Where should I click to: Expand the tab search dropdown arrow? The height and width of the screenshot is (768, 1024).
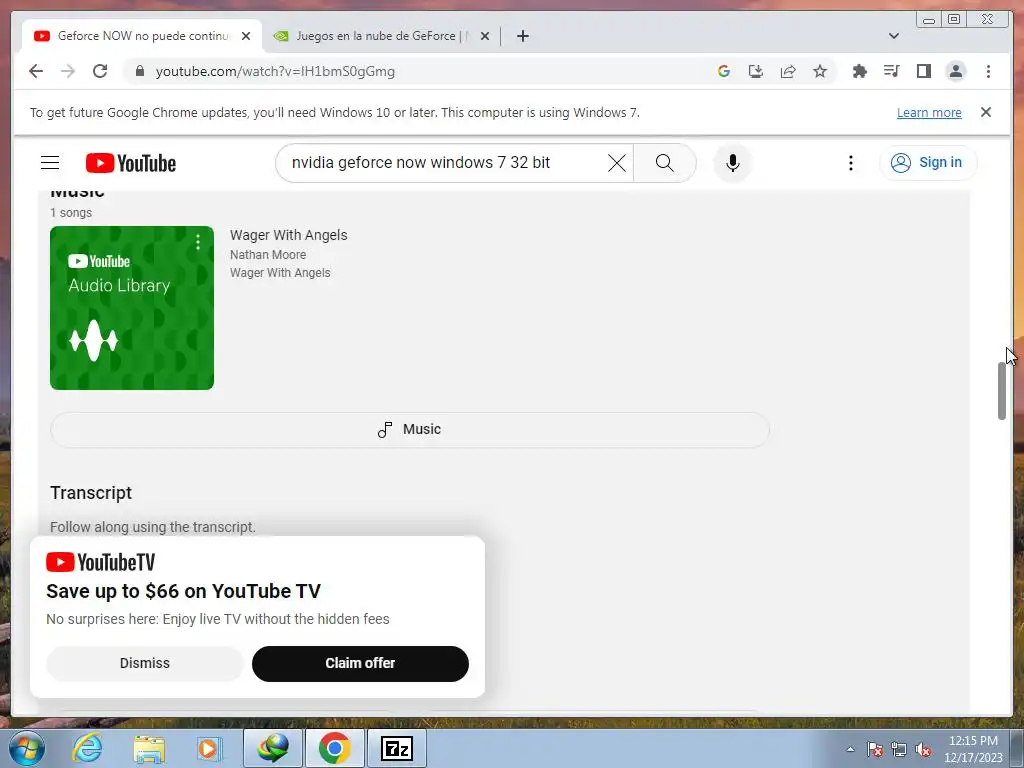coord(893,36)
